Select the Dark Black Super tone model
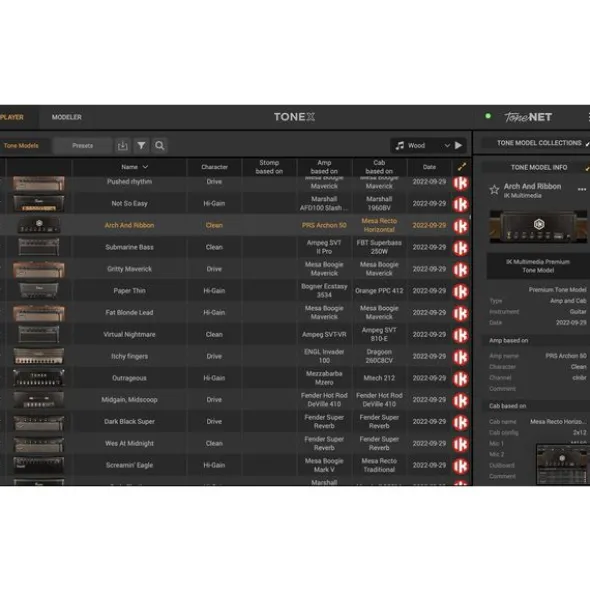Image resolution: width=590 pixels, height=591 pixels. tap(129, 421)
